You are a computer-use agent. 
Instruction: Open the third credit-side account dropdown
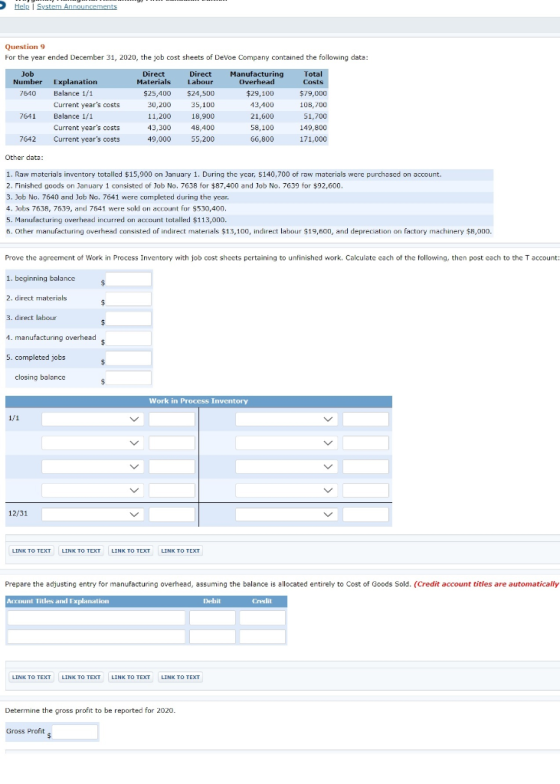(x=286, y=466)
